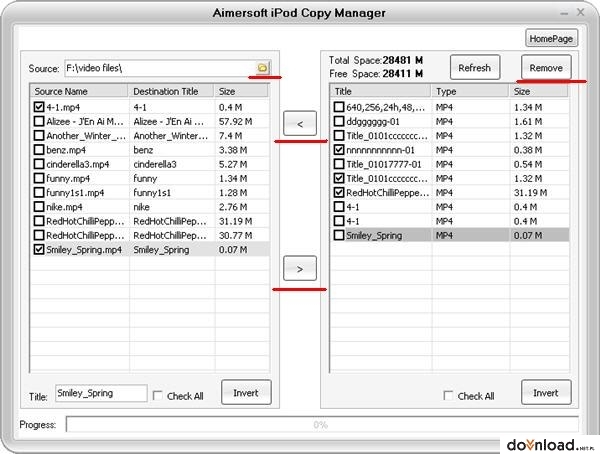Select the '1.61 M' size cell
Viewport: 600px width, 454px height.
(528, 122)
